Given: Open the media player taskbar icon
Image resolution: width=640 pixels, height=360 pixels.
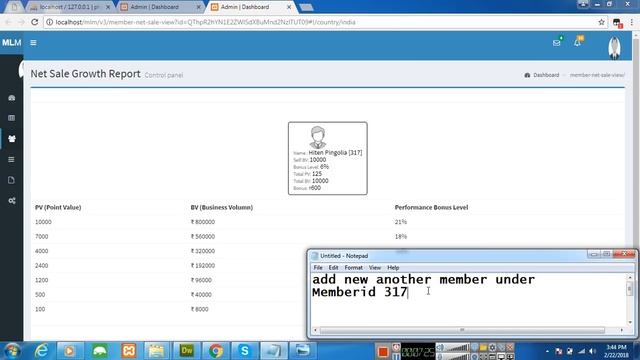Looking at the screenshot, I should [x=69, y=351].
